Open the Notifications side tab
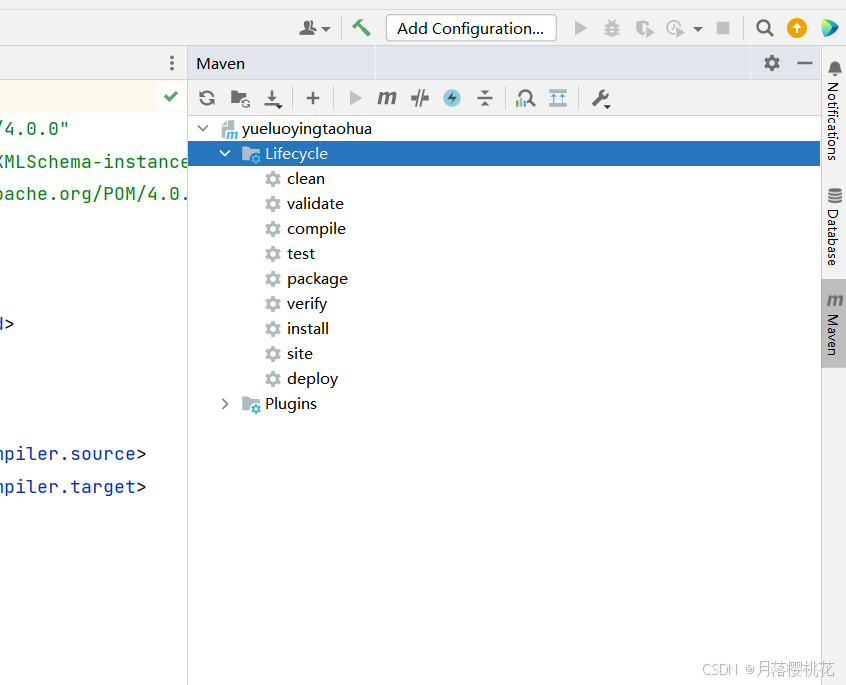Image resolution: width=846 pixels, height=685 pixels. [834, 111]
